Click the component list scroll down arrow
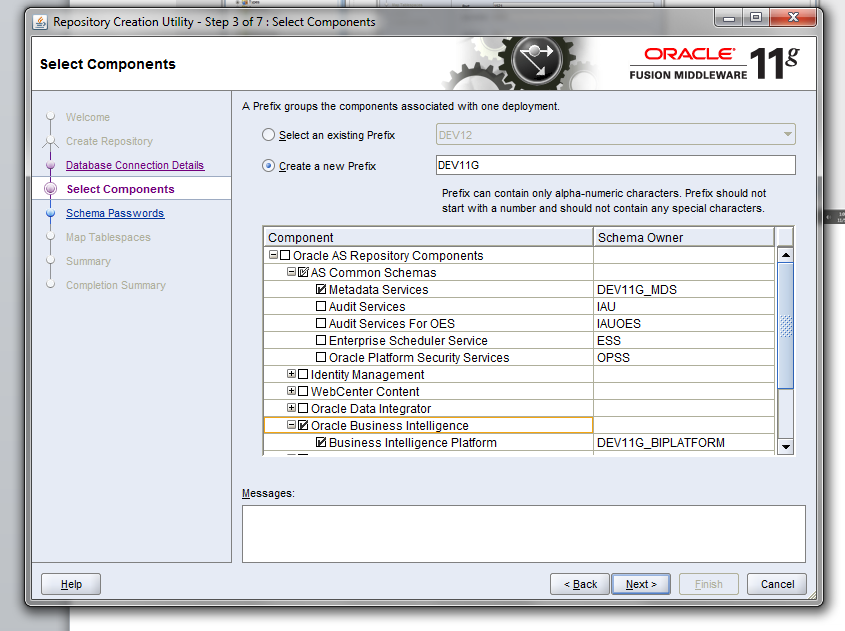This screenshot has width=845, height=631. coord(786,447)
